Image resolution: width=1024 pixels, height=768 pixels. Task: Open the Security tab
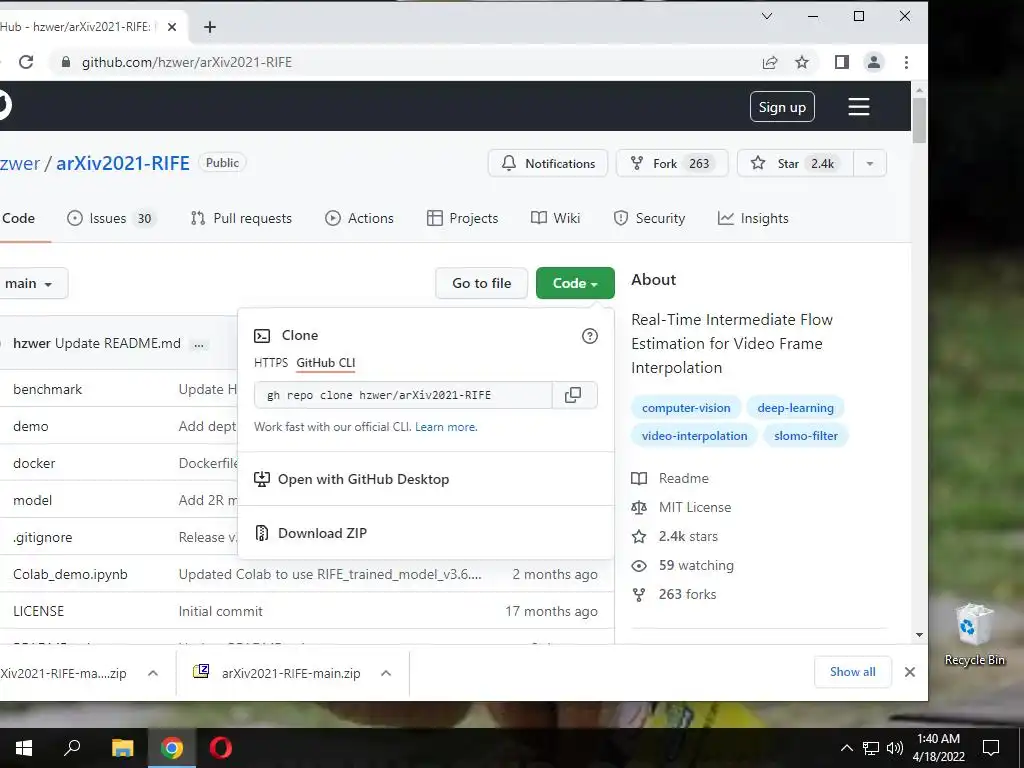(650, 218)
